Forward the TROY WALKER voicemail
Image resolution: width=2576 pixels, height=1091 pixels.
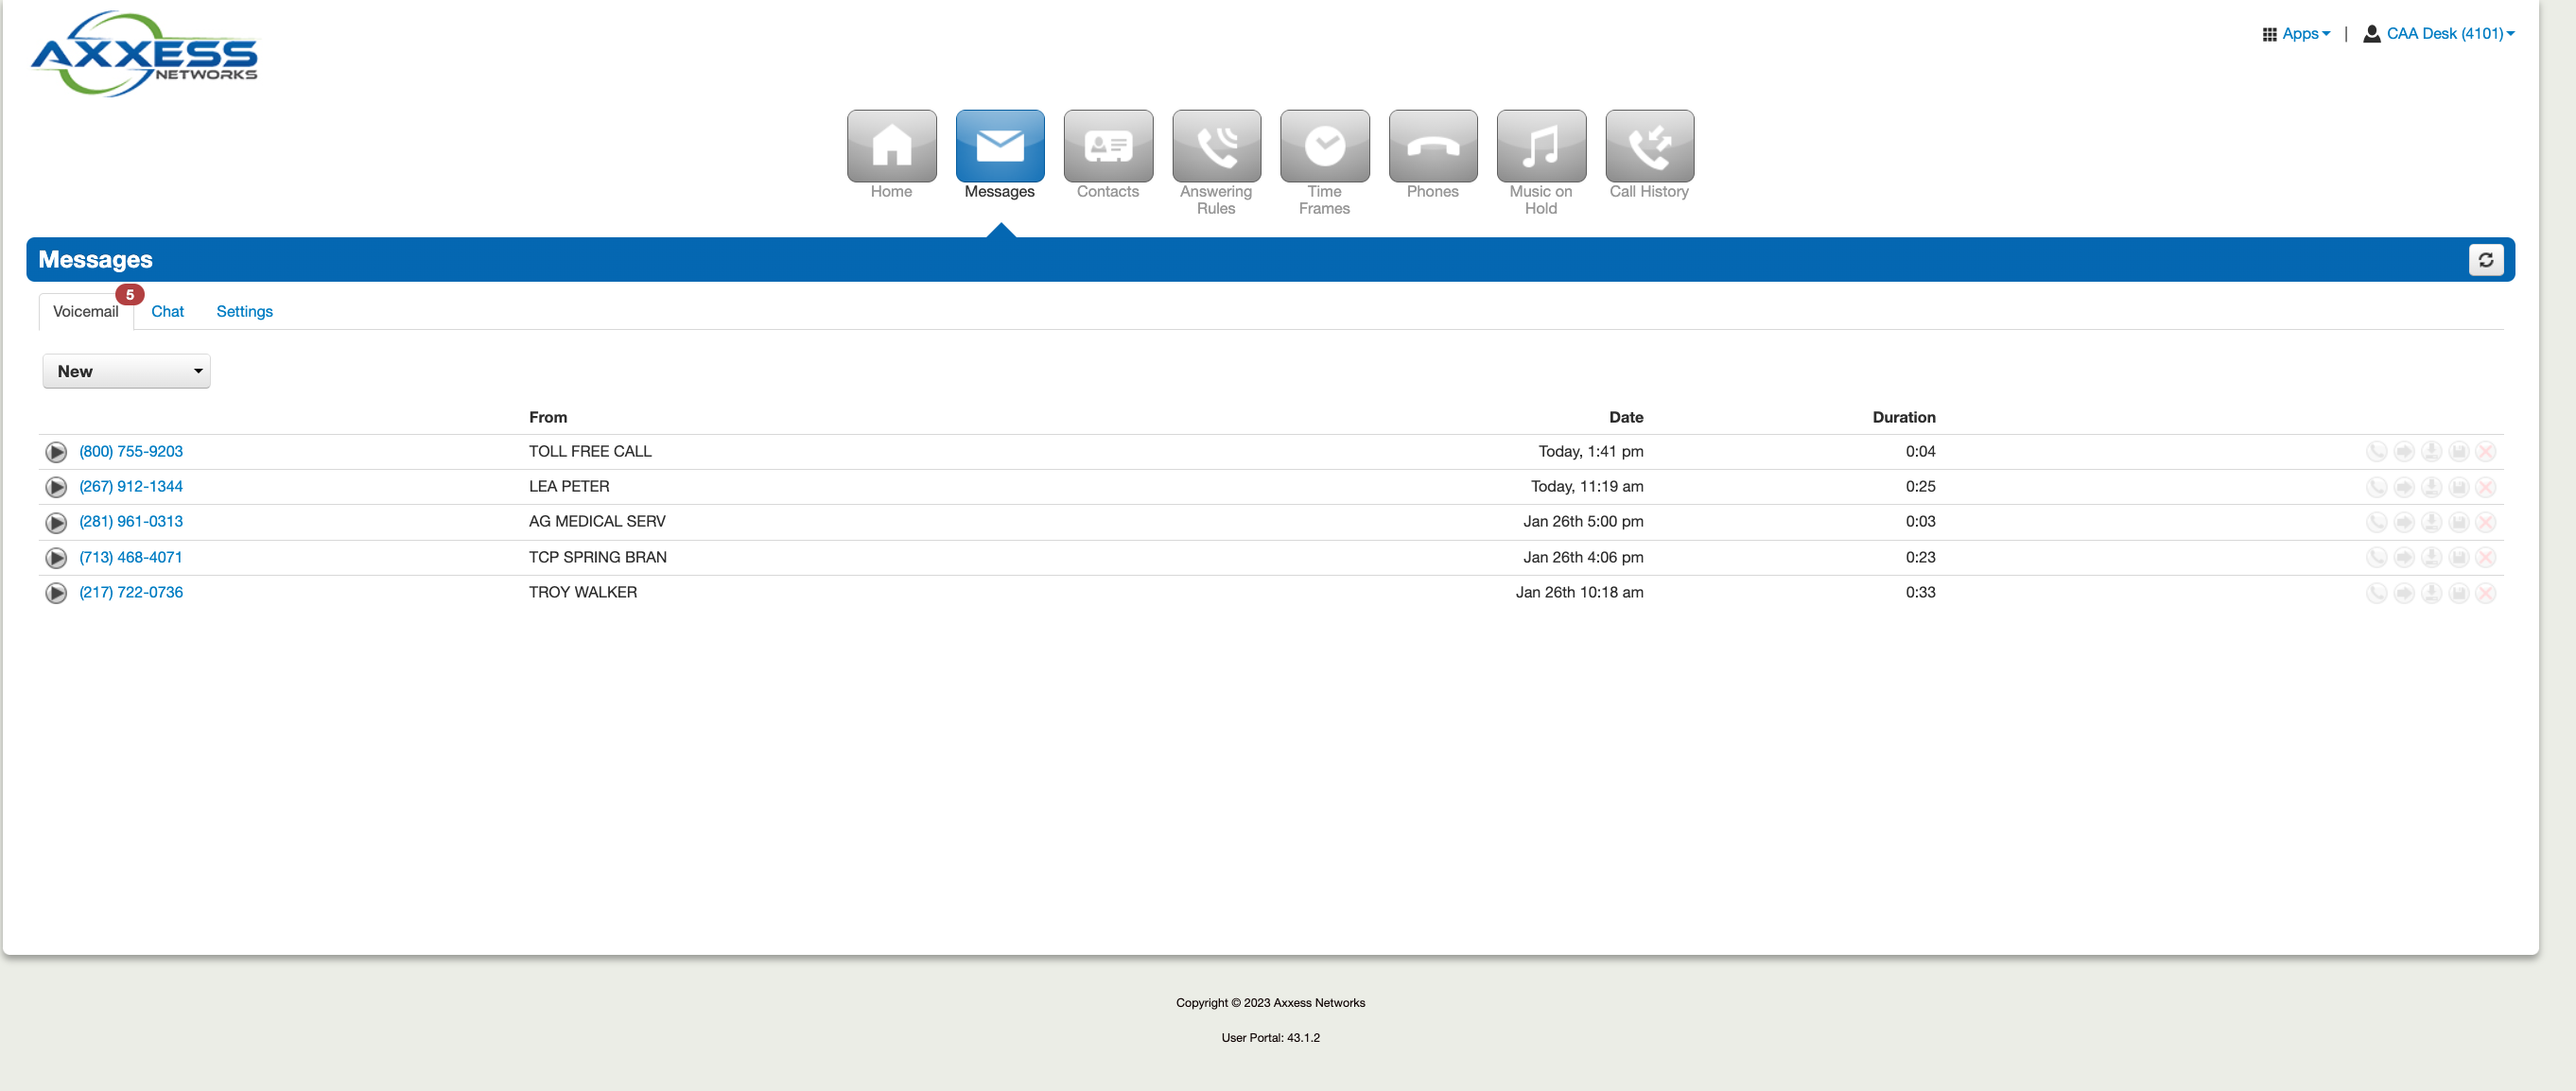pos(2404,593)
